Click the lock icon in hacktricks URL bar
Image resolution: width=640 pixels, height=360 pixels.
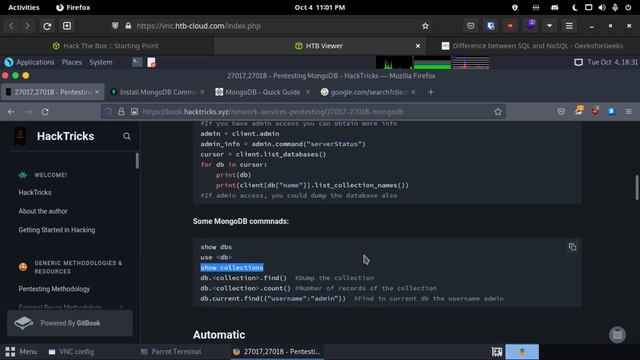pos(121,111)
